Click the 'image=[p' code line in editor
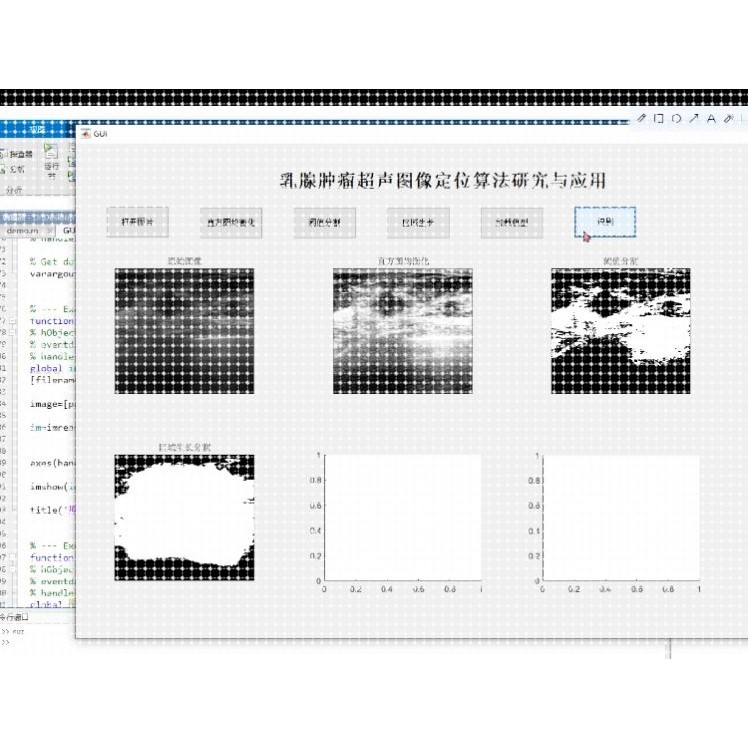The width and height of the screenshot is (748, 748). 52,404
